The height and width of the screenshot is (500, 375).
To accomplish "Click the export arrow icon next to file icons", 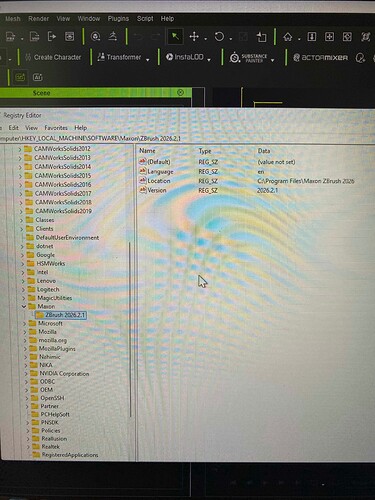I will pos(52,36).
